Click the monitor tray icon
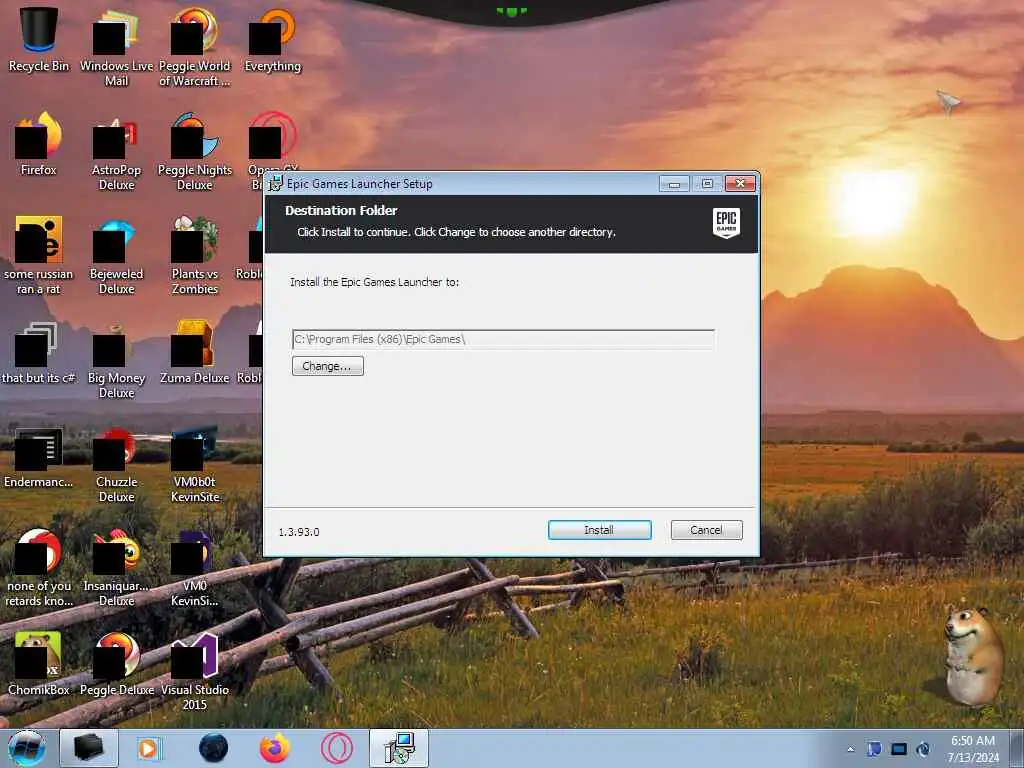The image size is (1024, 768). point(899,749)
